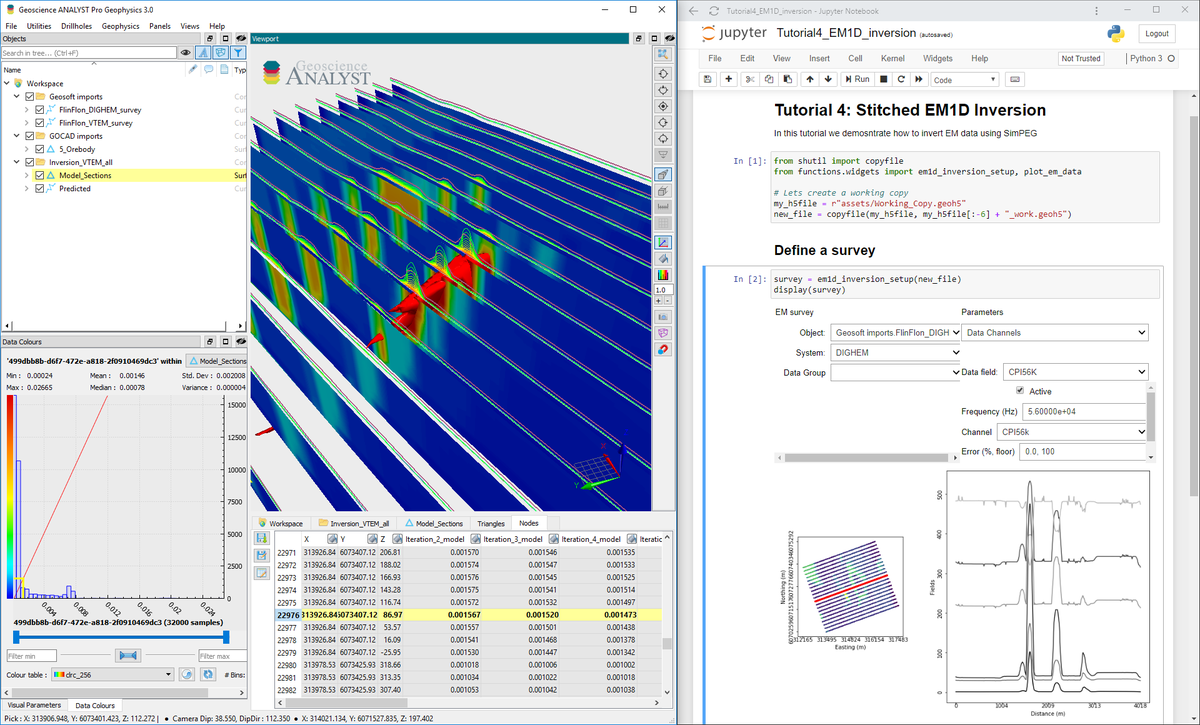Uncheck Inversion_VTEM_all checkbox
Screen dimensions: 1200x725
28,162
